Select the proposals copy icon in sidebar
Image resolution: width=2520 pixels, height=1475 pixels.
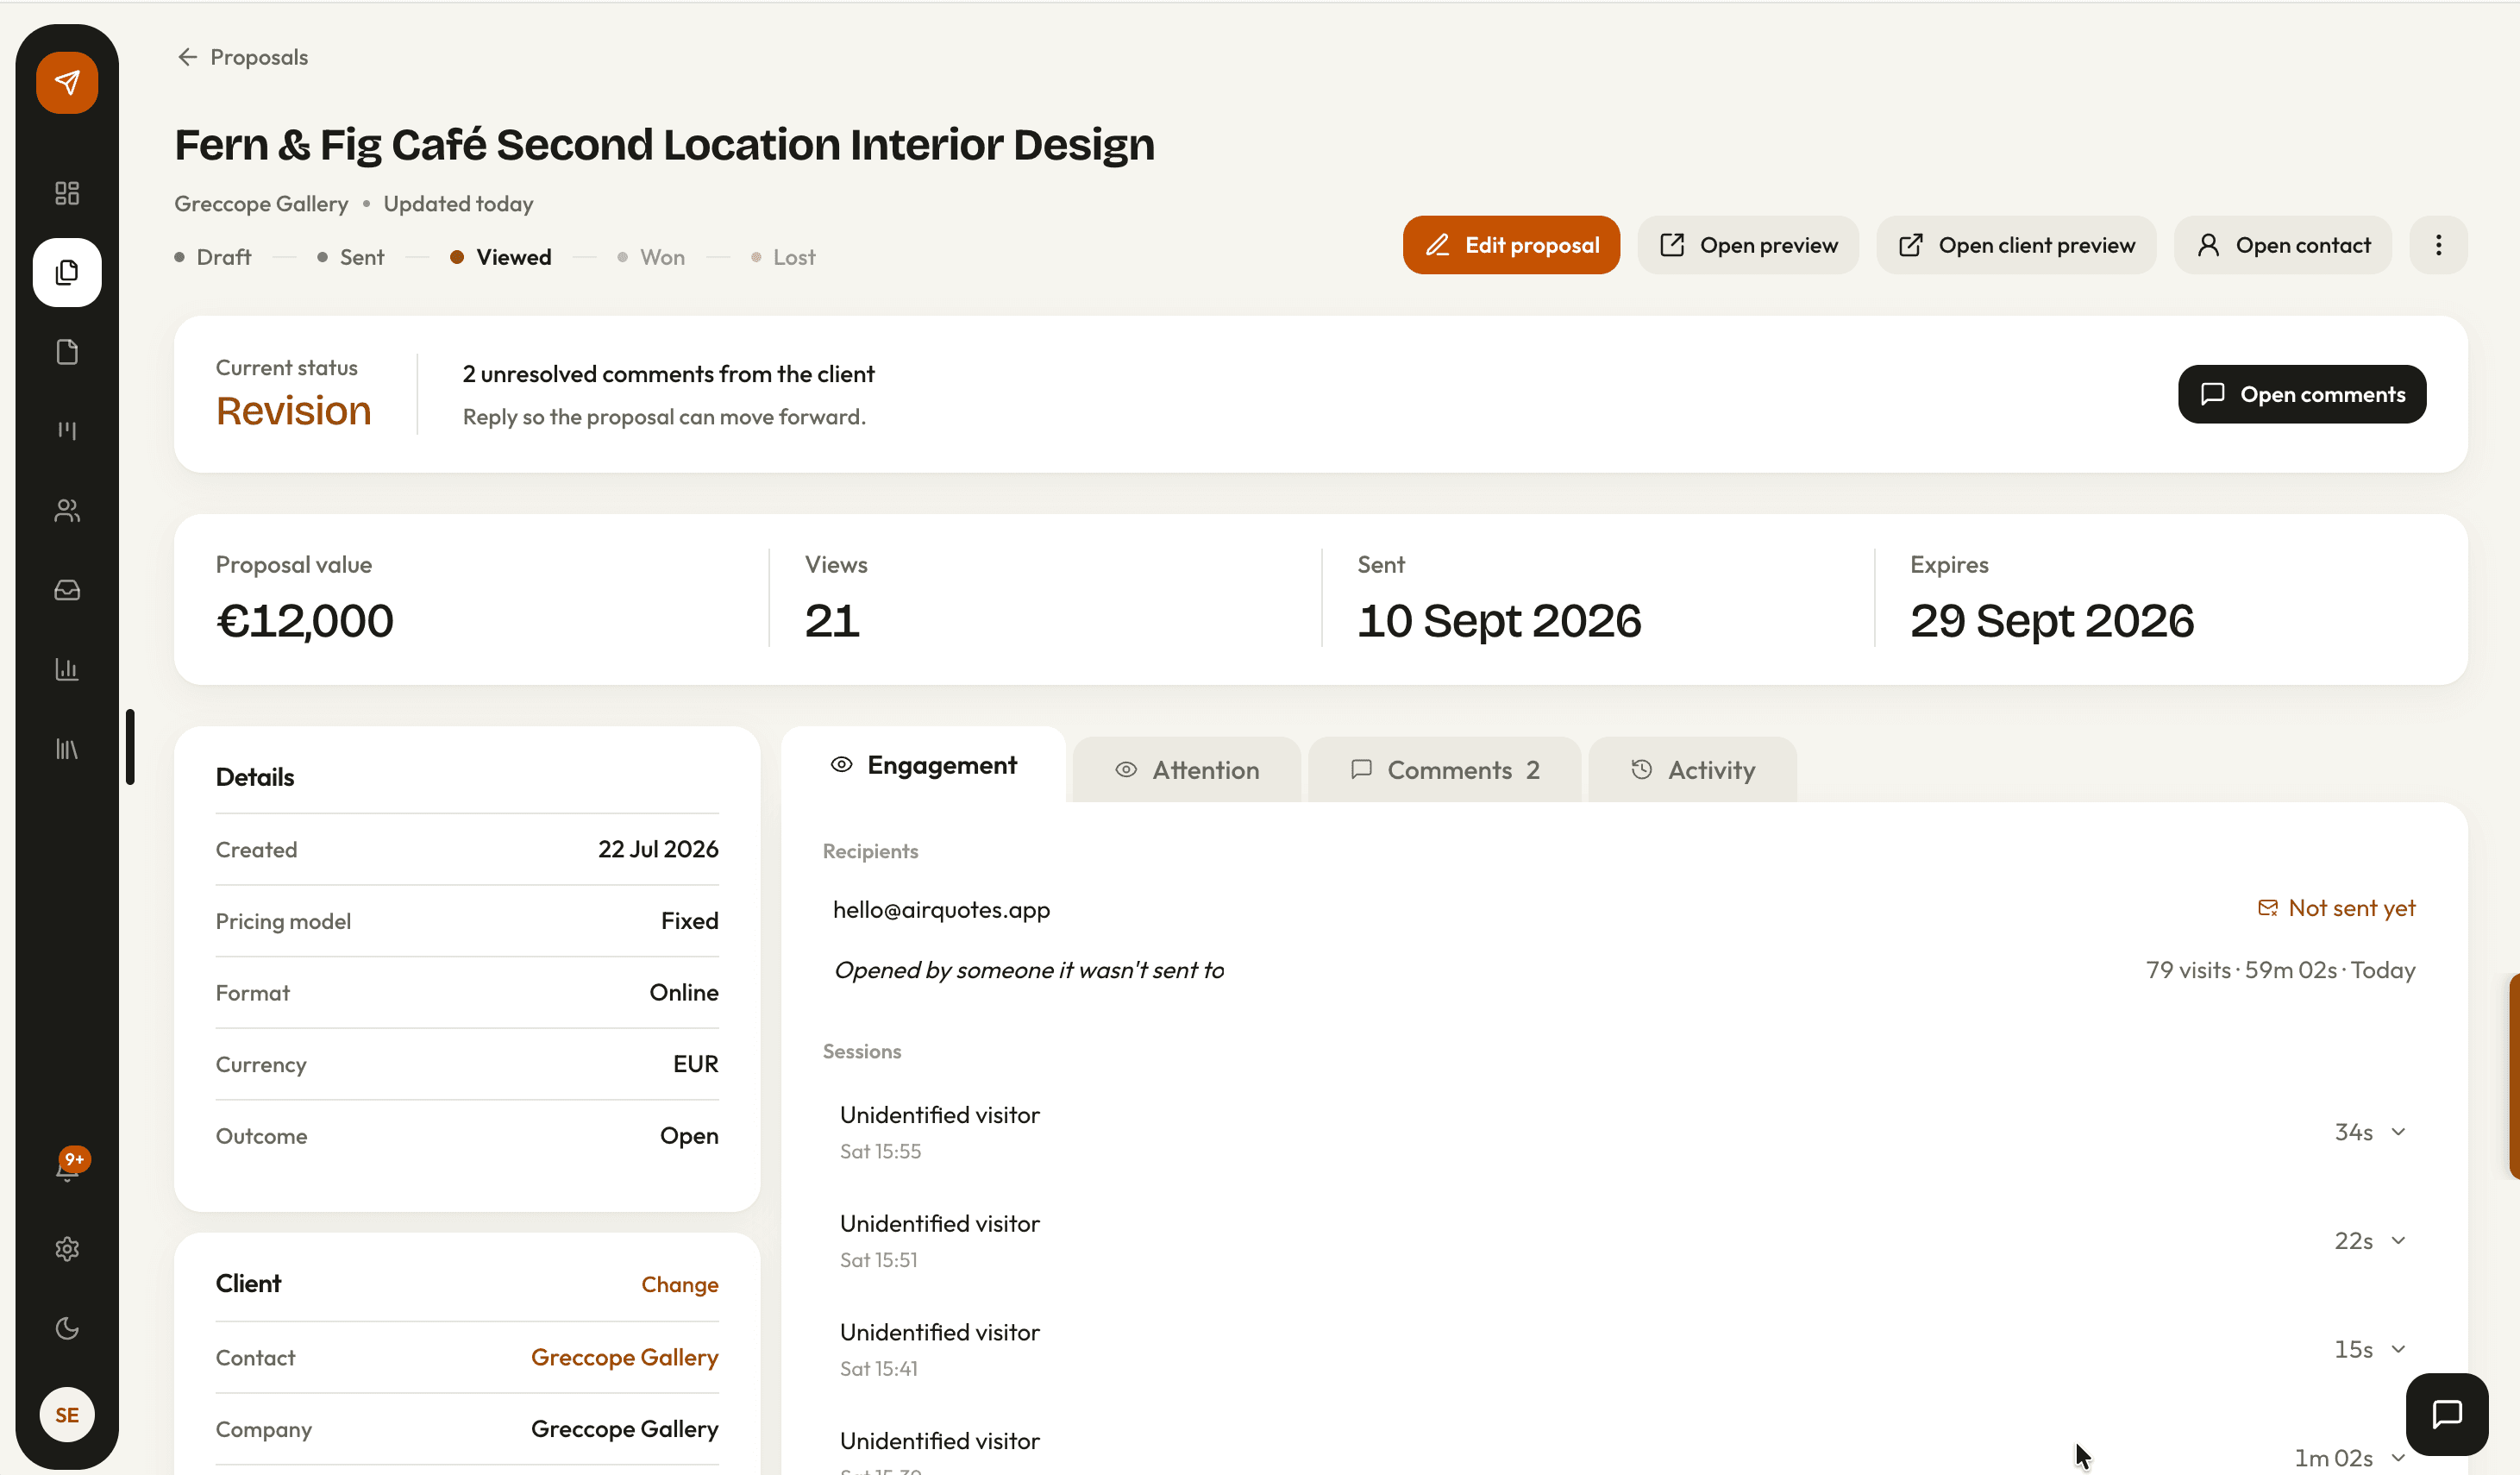pos(67,272)
